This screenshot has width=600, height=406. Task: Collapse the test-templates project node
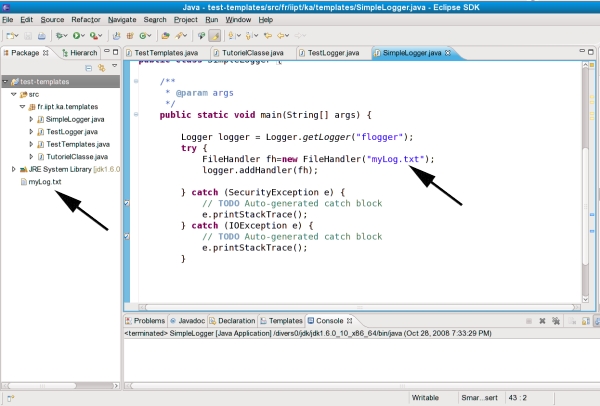click(x=7, y=81)
